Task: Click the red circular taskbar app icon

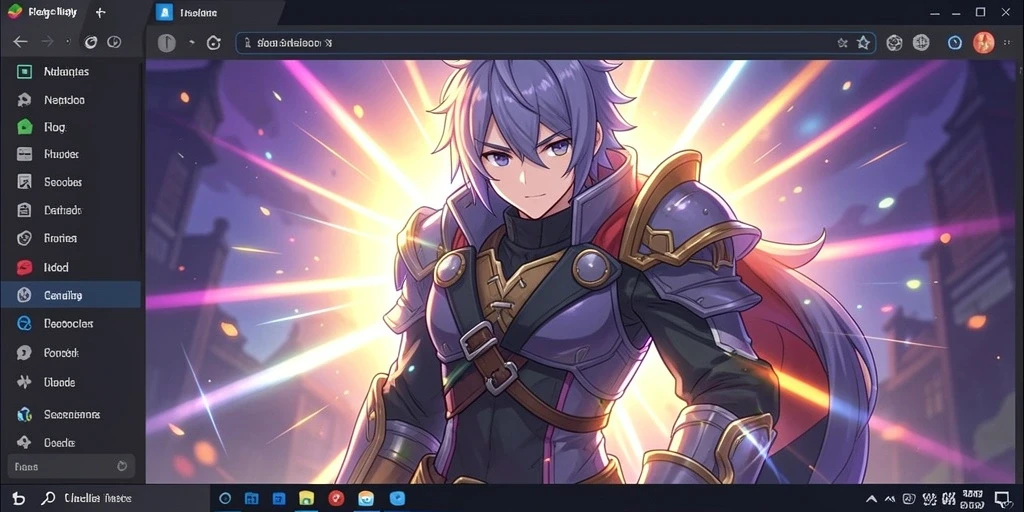Action: [x=336, y=498]
